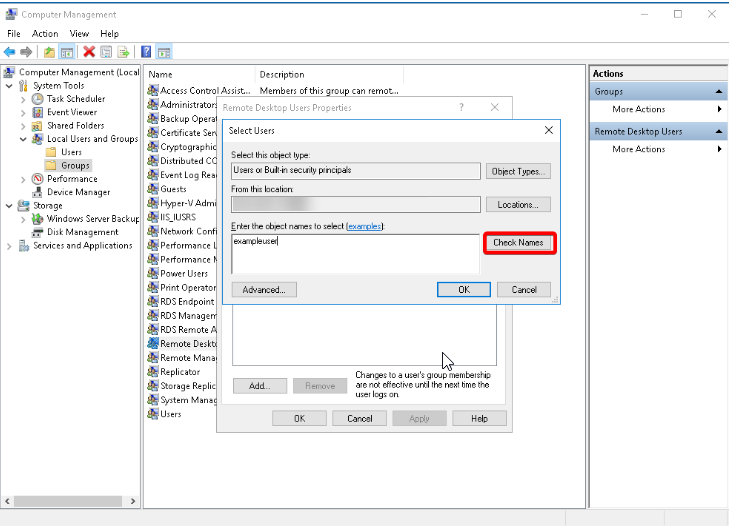
Task: Click the Access Control Assist group icon
Action: tap(153, 90)
